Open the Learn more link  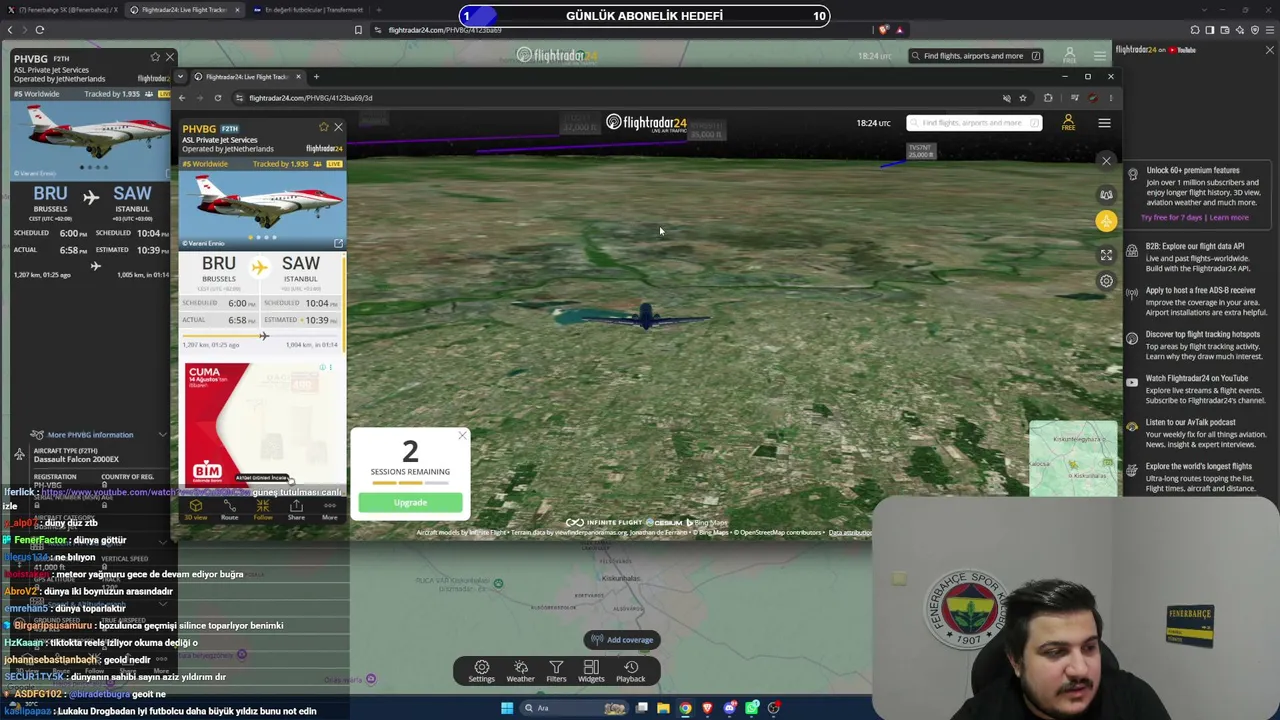point(1229,218)
